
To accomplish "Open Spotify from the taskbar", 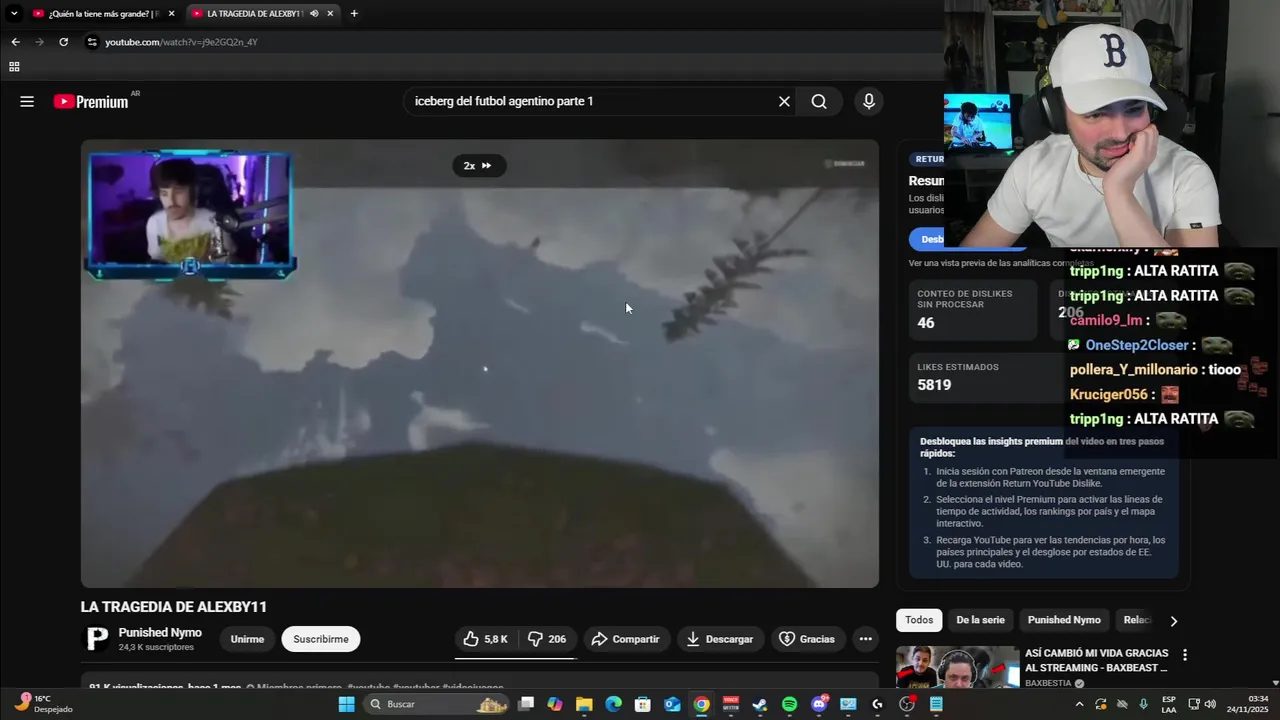I will [789, 704].
